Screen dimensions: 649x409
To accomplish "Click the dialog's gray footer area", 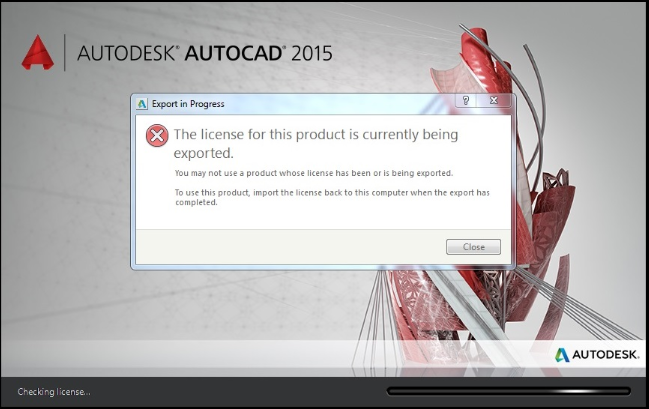I will point(323,247).
